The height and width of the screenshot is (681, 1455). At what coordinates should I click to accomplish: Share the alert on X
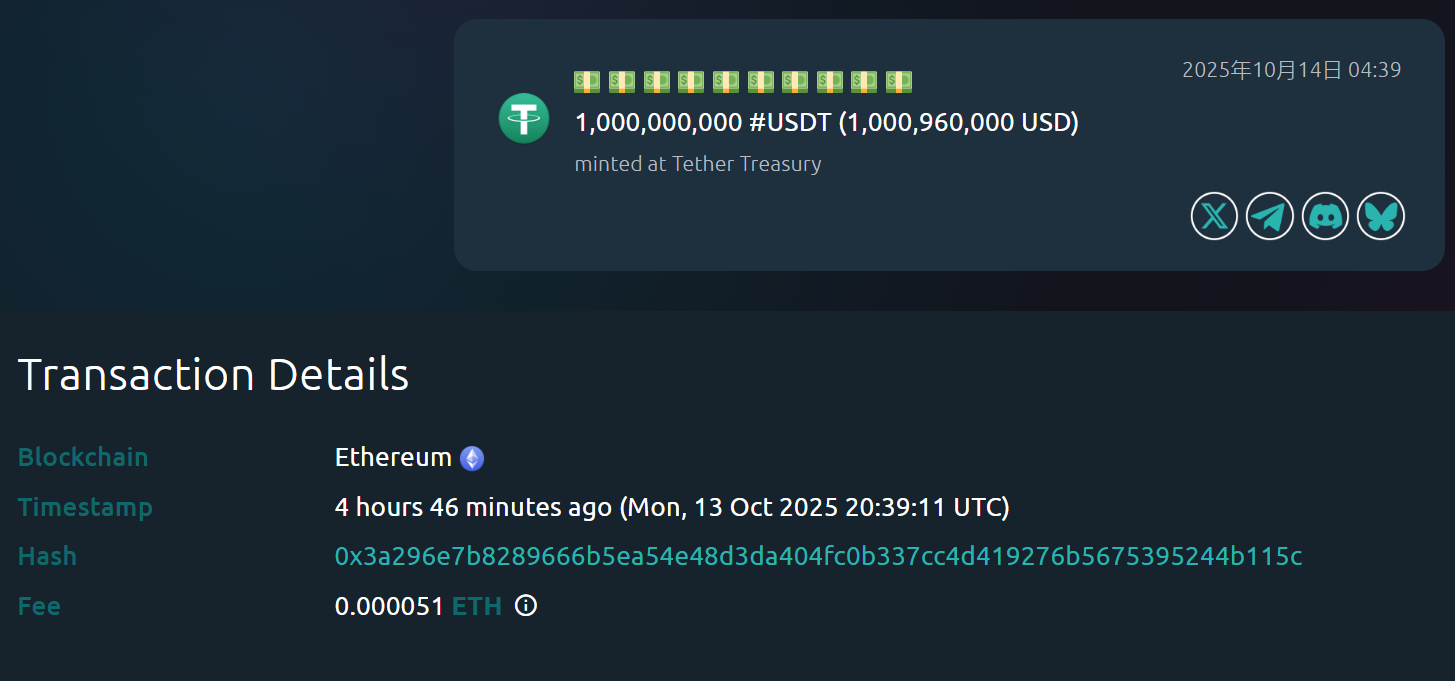coord(1214,216)
